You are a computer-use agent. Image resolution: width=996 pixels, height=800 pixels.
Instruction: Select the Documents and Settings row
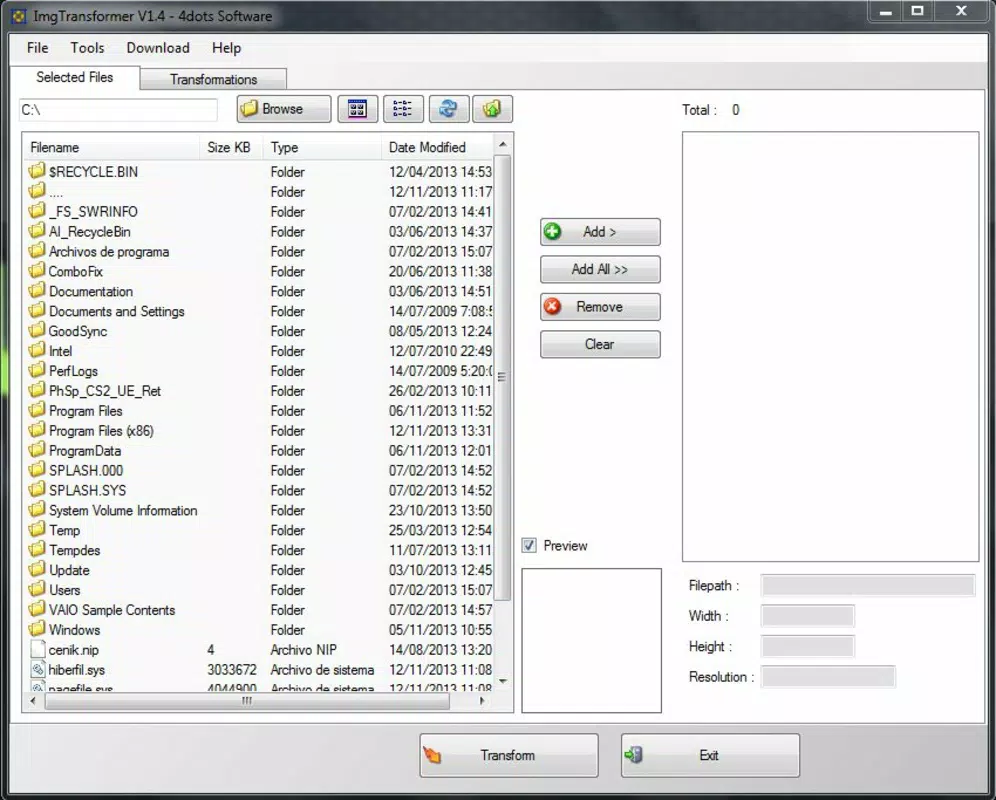(259, 311)
